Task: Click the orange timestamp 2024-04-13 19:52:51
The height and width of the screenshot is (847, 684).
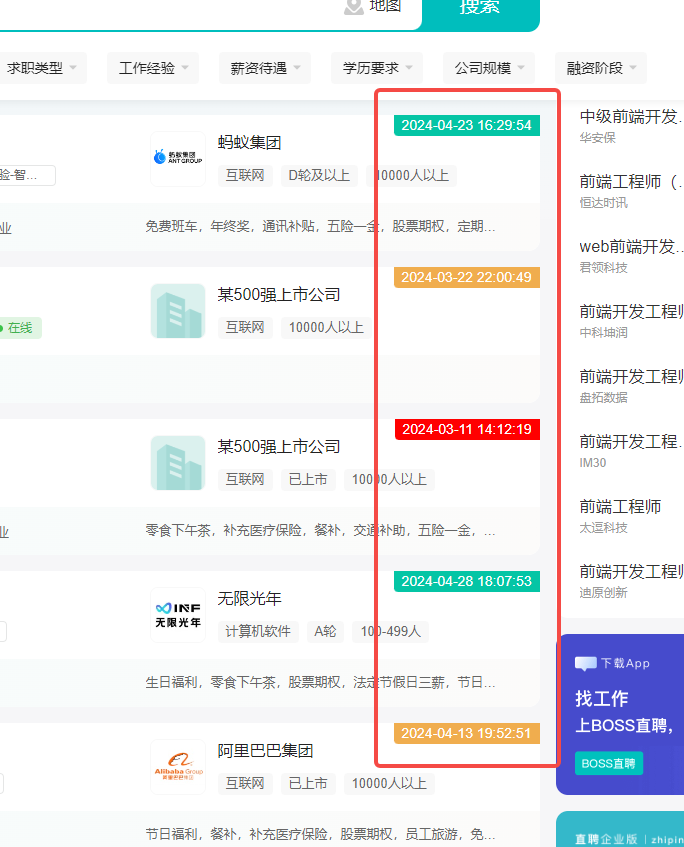Action: 467,733
